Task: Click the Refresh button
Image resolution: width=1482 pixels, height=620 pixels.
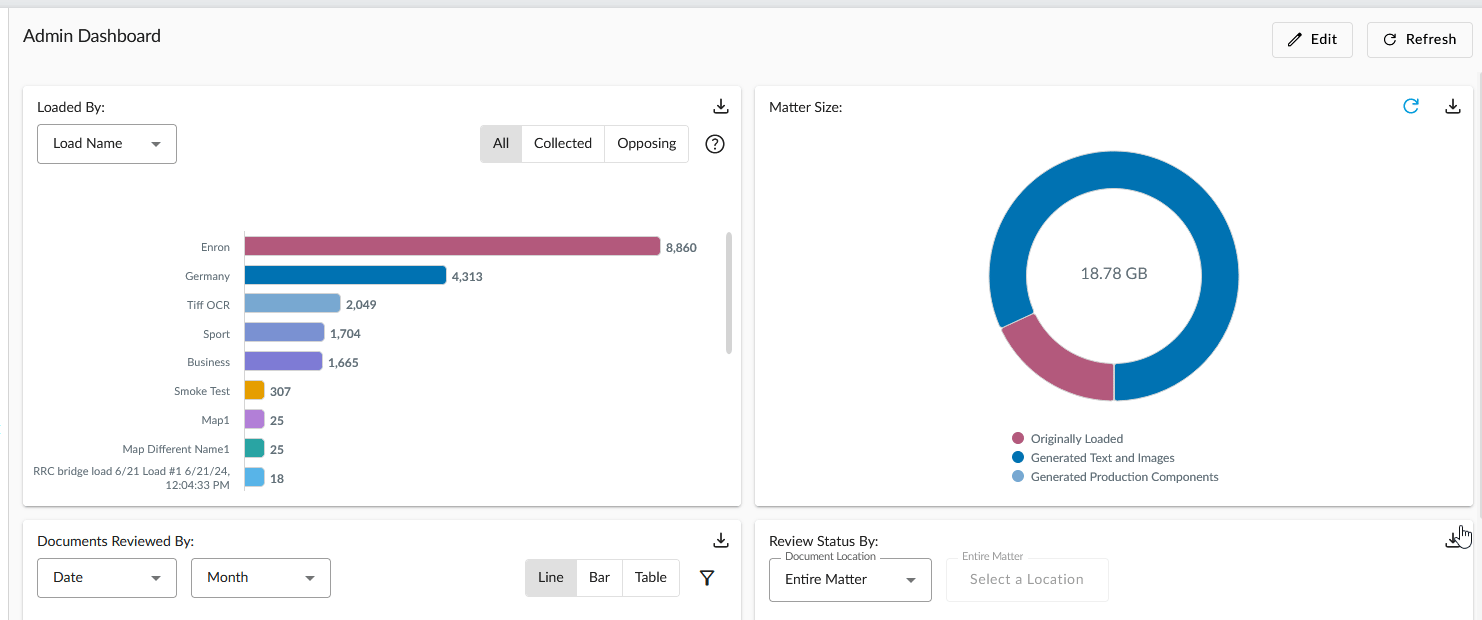Action: (x=1419, y=39)
